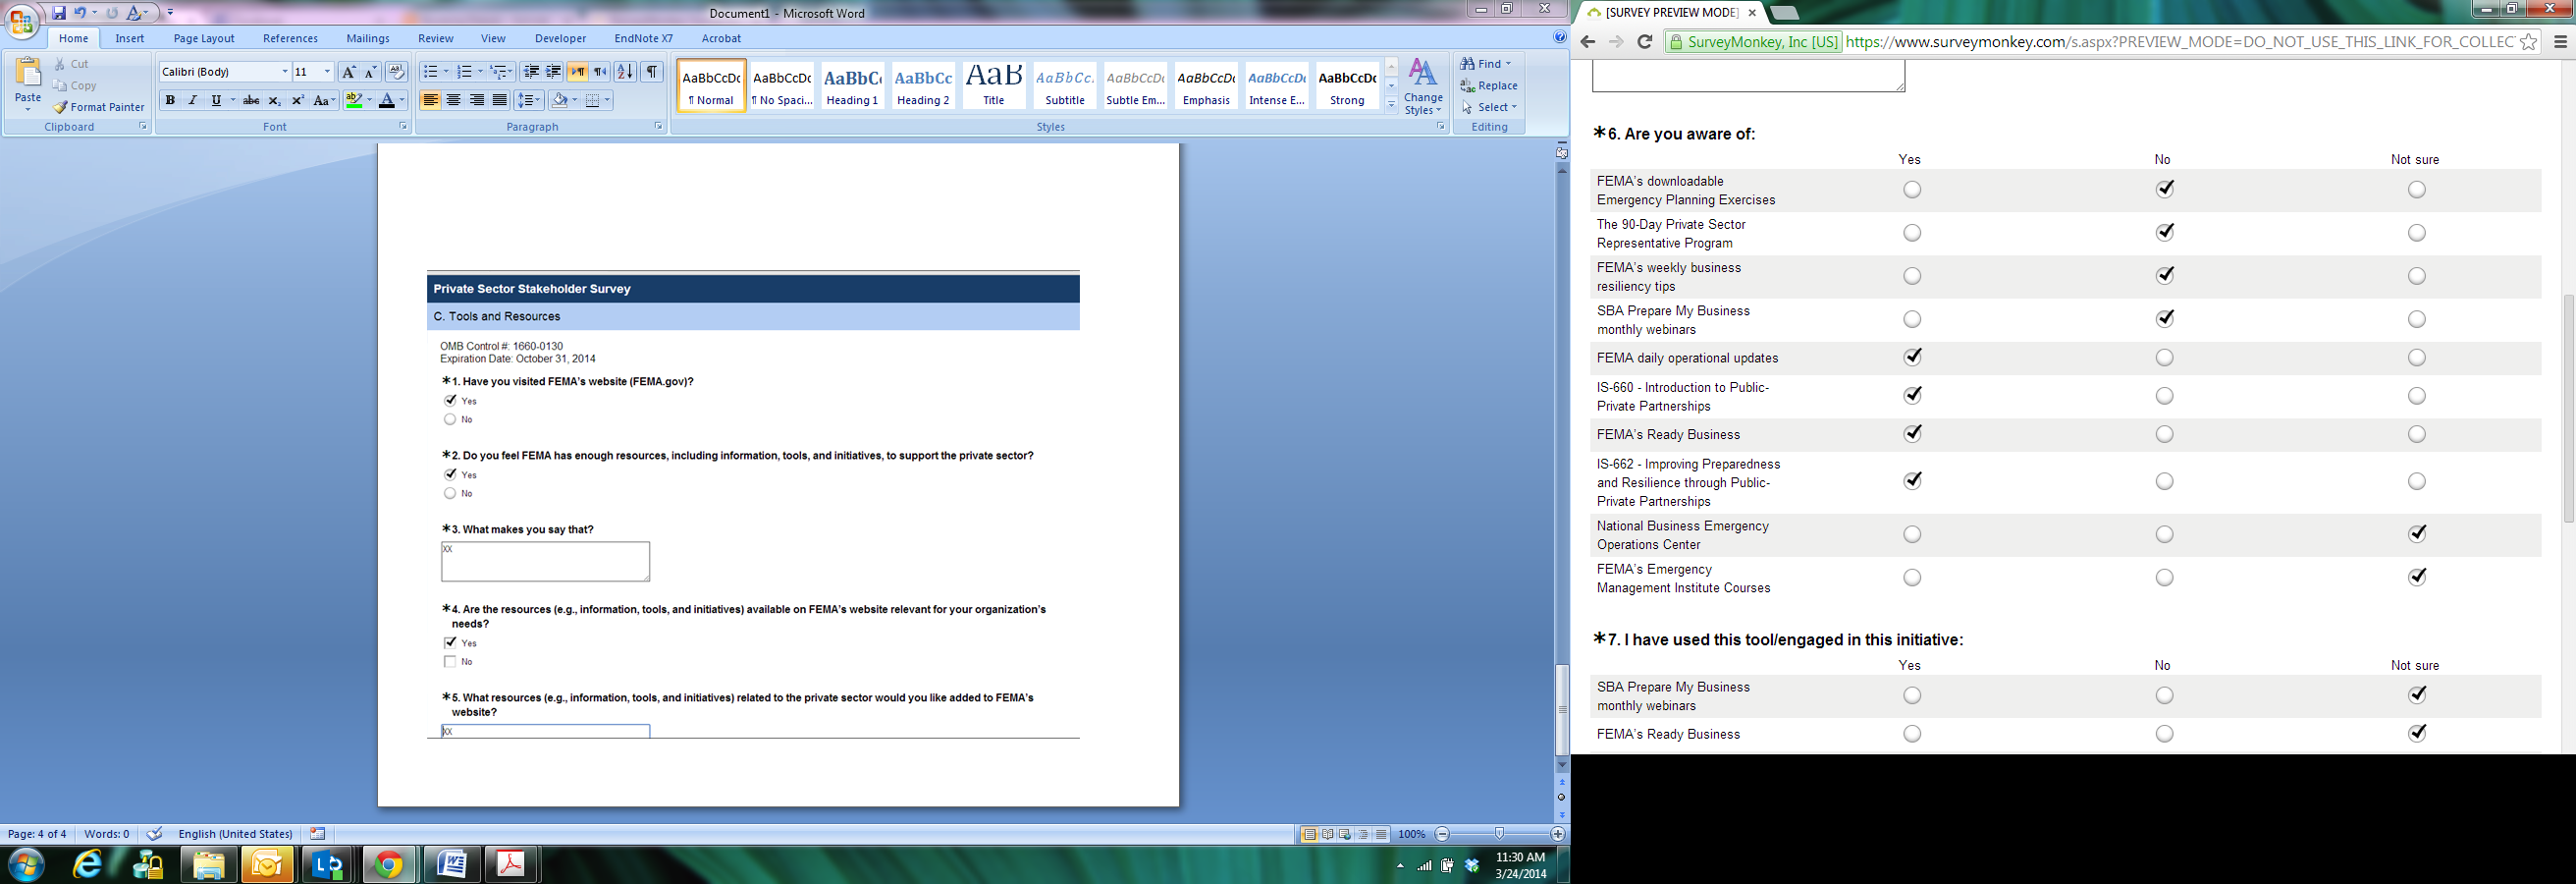Switch to the Page Layout ribbon tab
Screen dimensions: 2576x884
tap(204, 38)
